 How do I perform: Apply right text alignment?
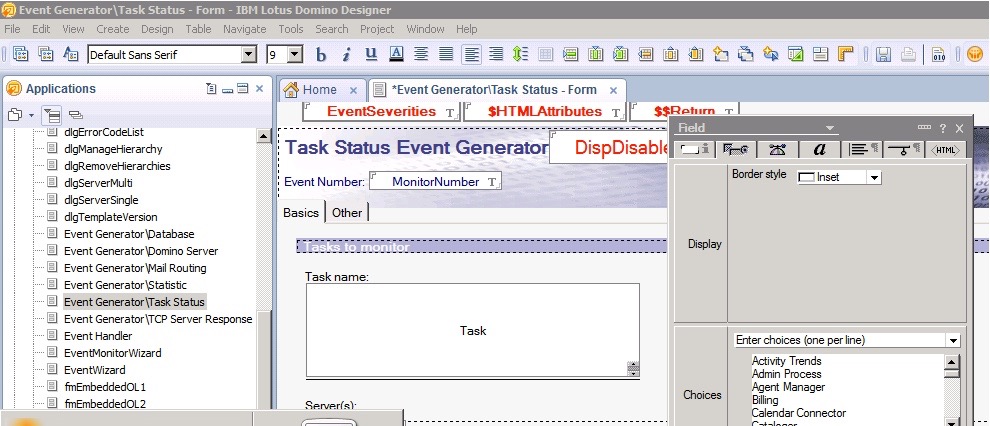point(496,55)
